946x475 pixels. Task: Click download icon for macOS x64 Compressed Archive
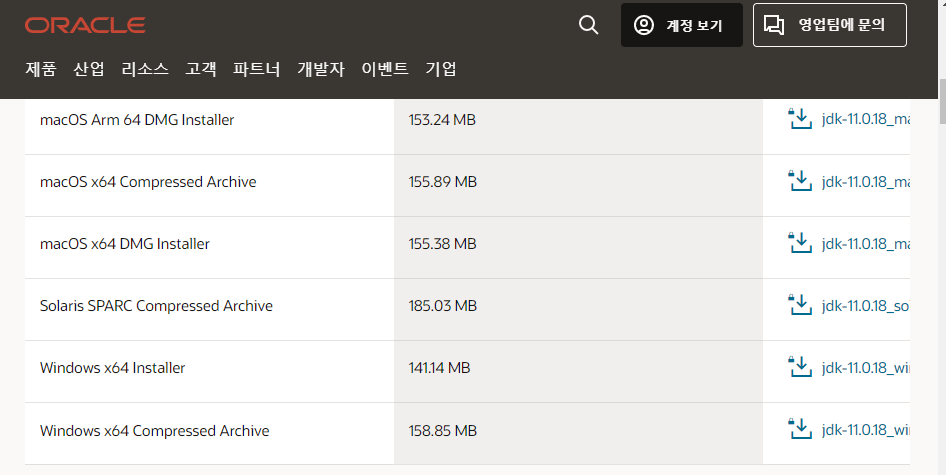pos(800,180)
